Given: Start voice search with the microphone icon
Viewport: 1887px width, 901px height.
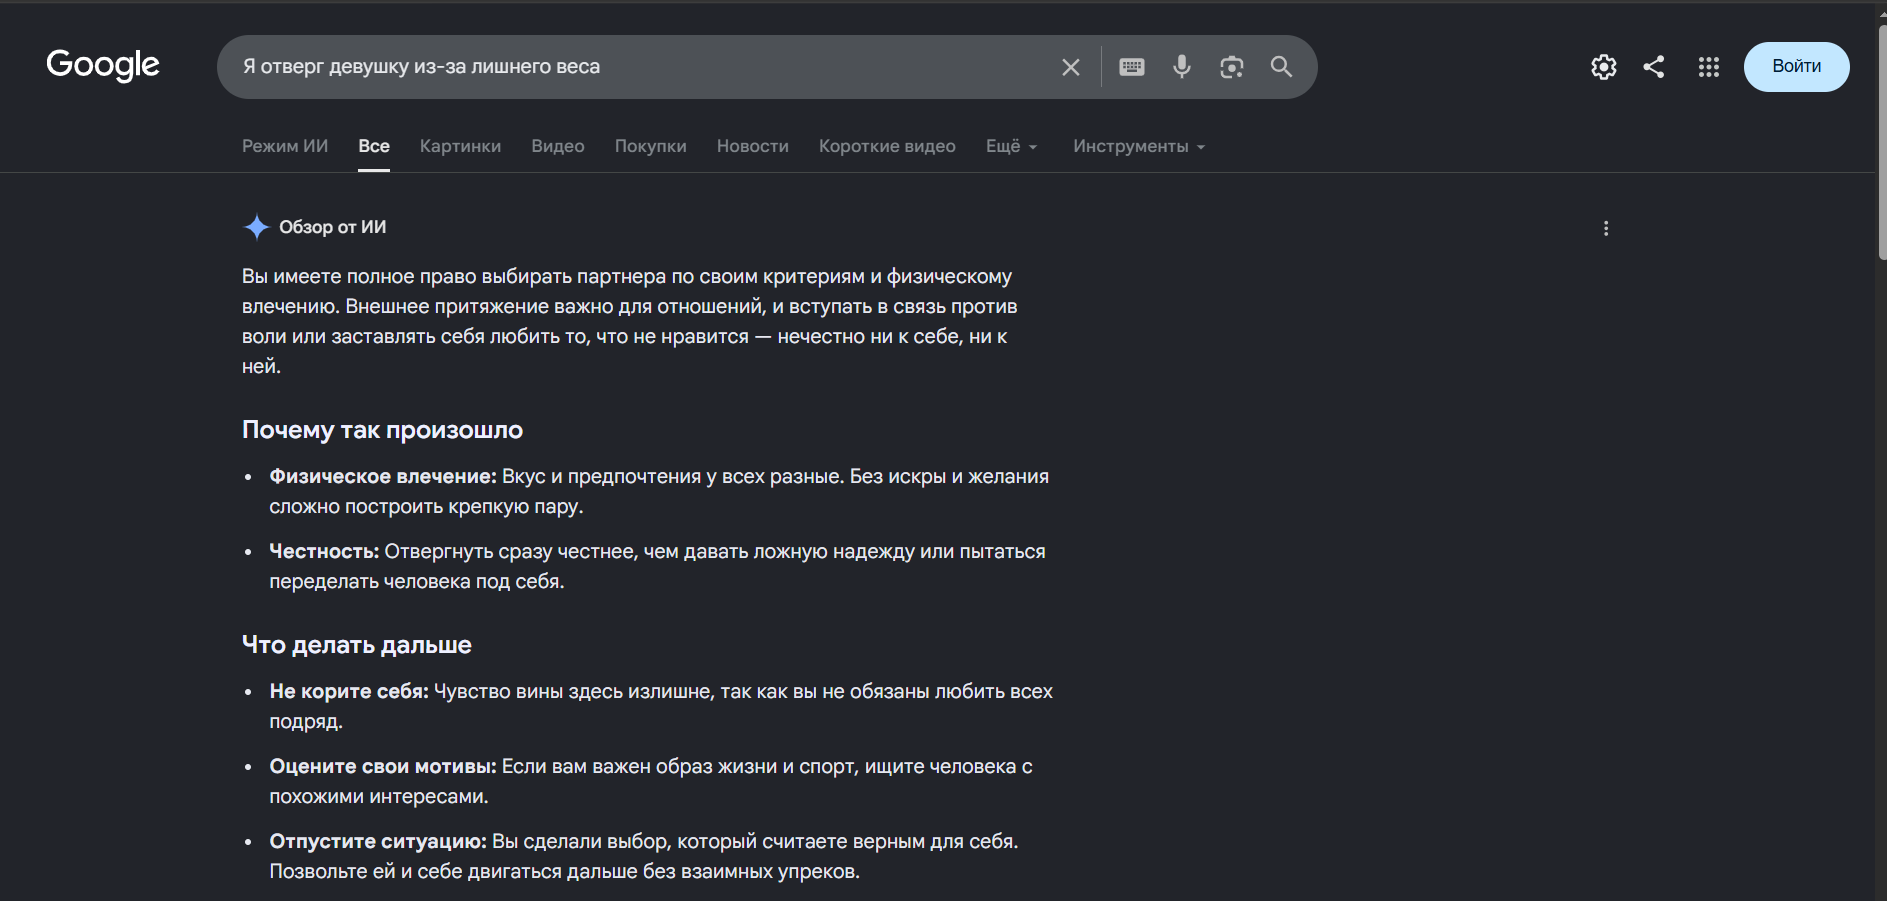Looking at the screenshot, I should tap(1182, 67).
